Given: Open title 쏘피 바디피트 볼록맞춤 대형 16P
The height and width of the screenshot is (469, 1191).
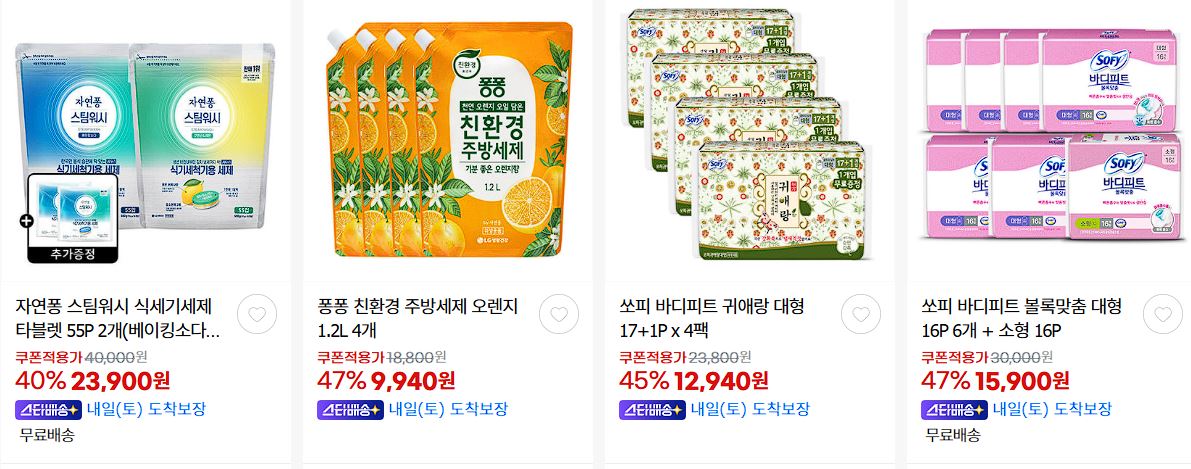Looking at the screenshot, I should pos(1022,319).
